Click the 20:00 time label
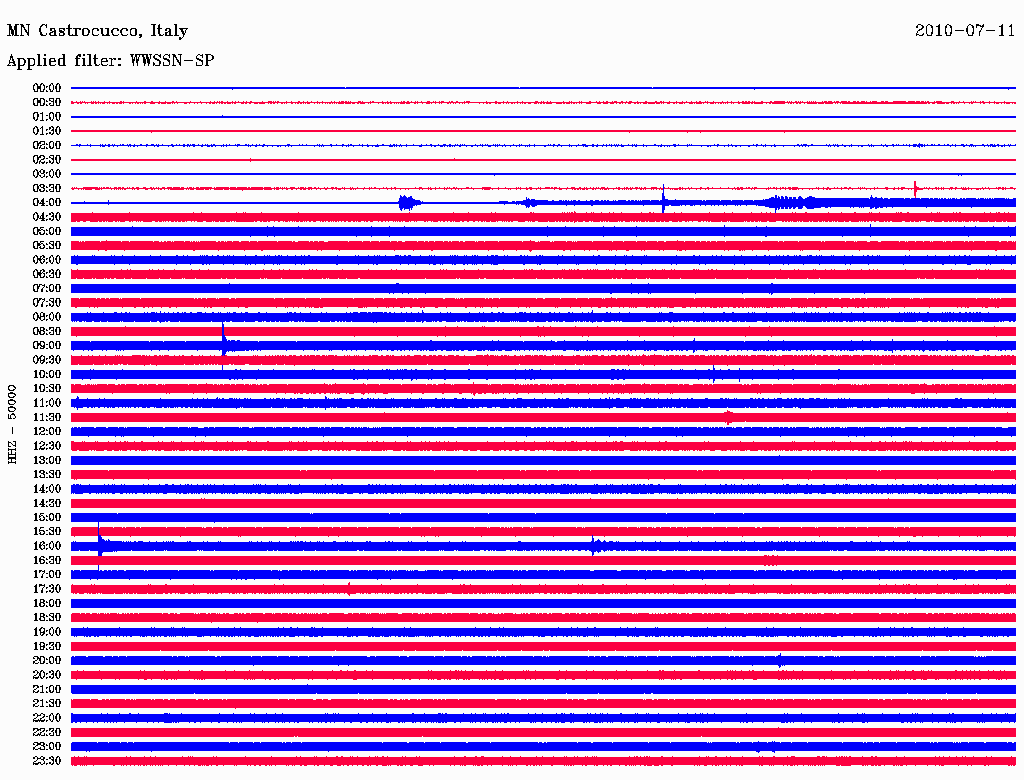Viewport: 1024px width, 780px height. tap(47, 660)
